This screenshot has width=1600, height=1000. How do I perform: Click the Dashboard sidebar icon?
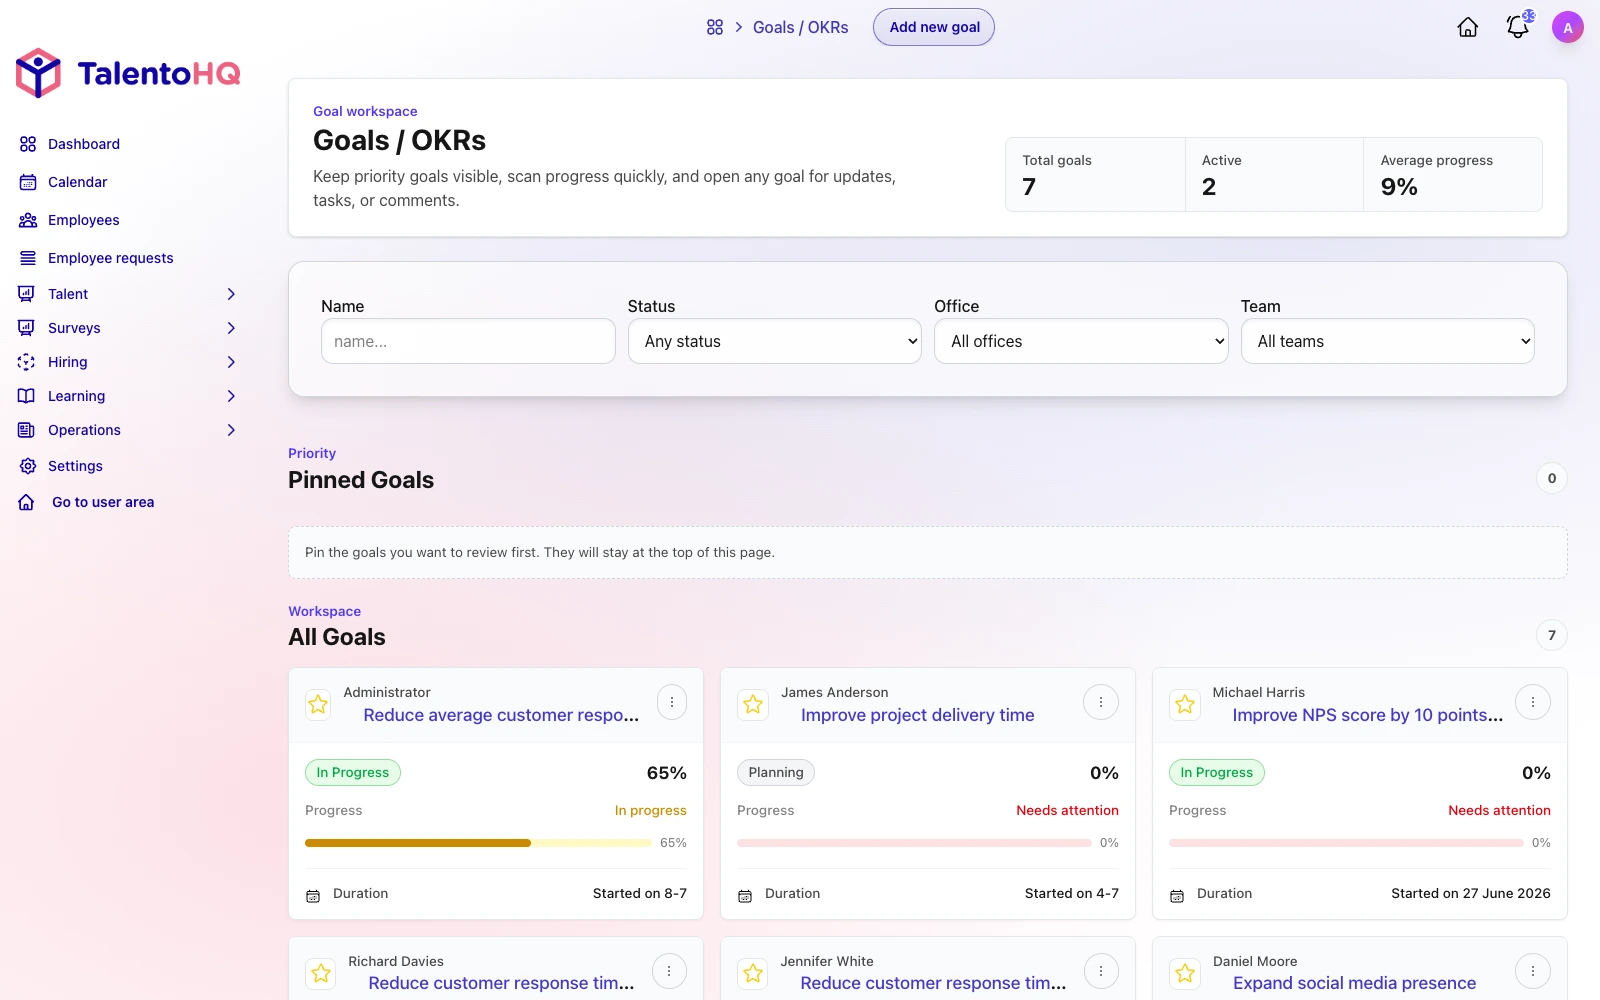(x=28, y=144)
